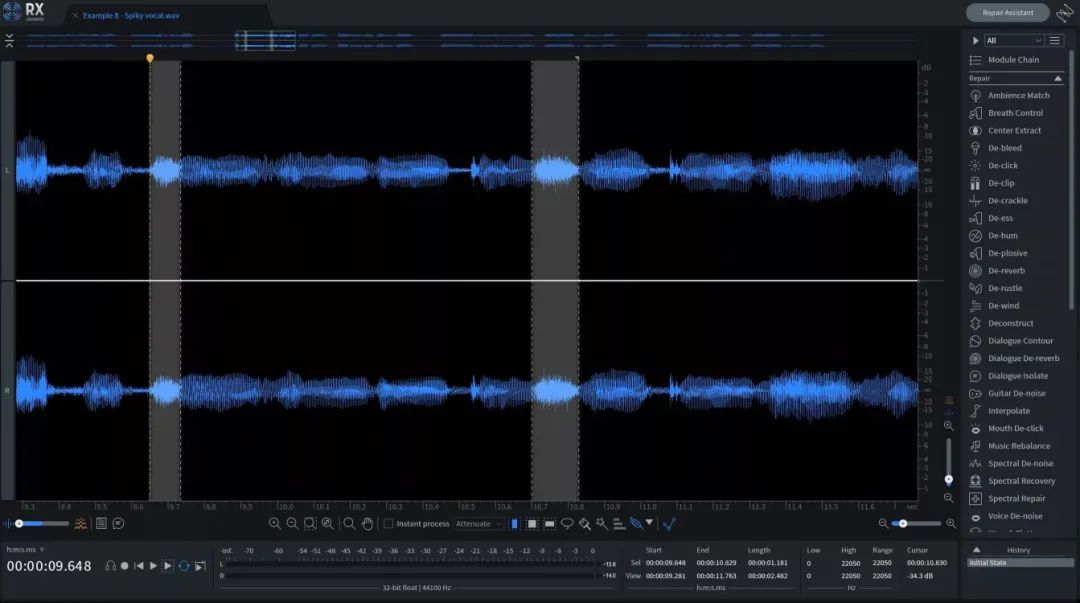Collapse the waveform overview bar
The height and width of the screenshot is (603, 1080).
point(9,41)
